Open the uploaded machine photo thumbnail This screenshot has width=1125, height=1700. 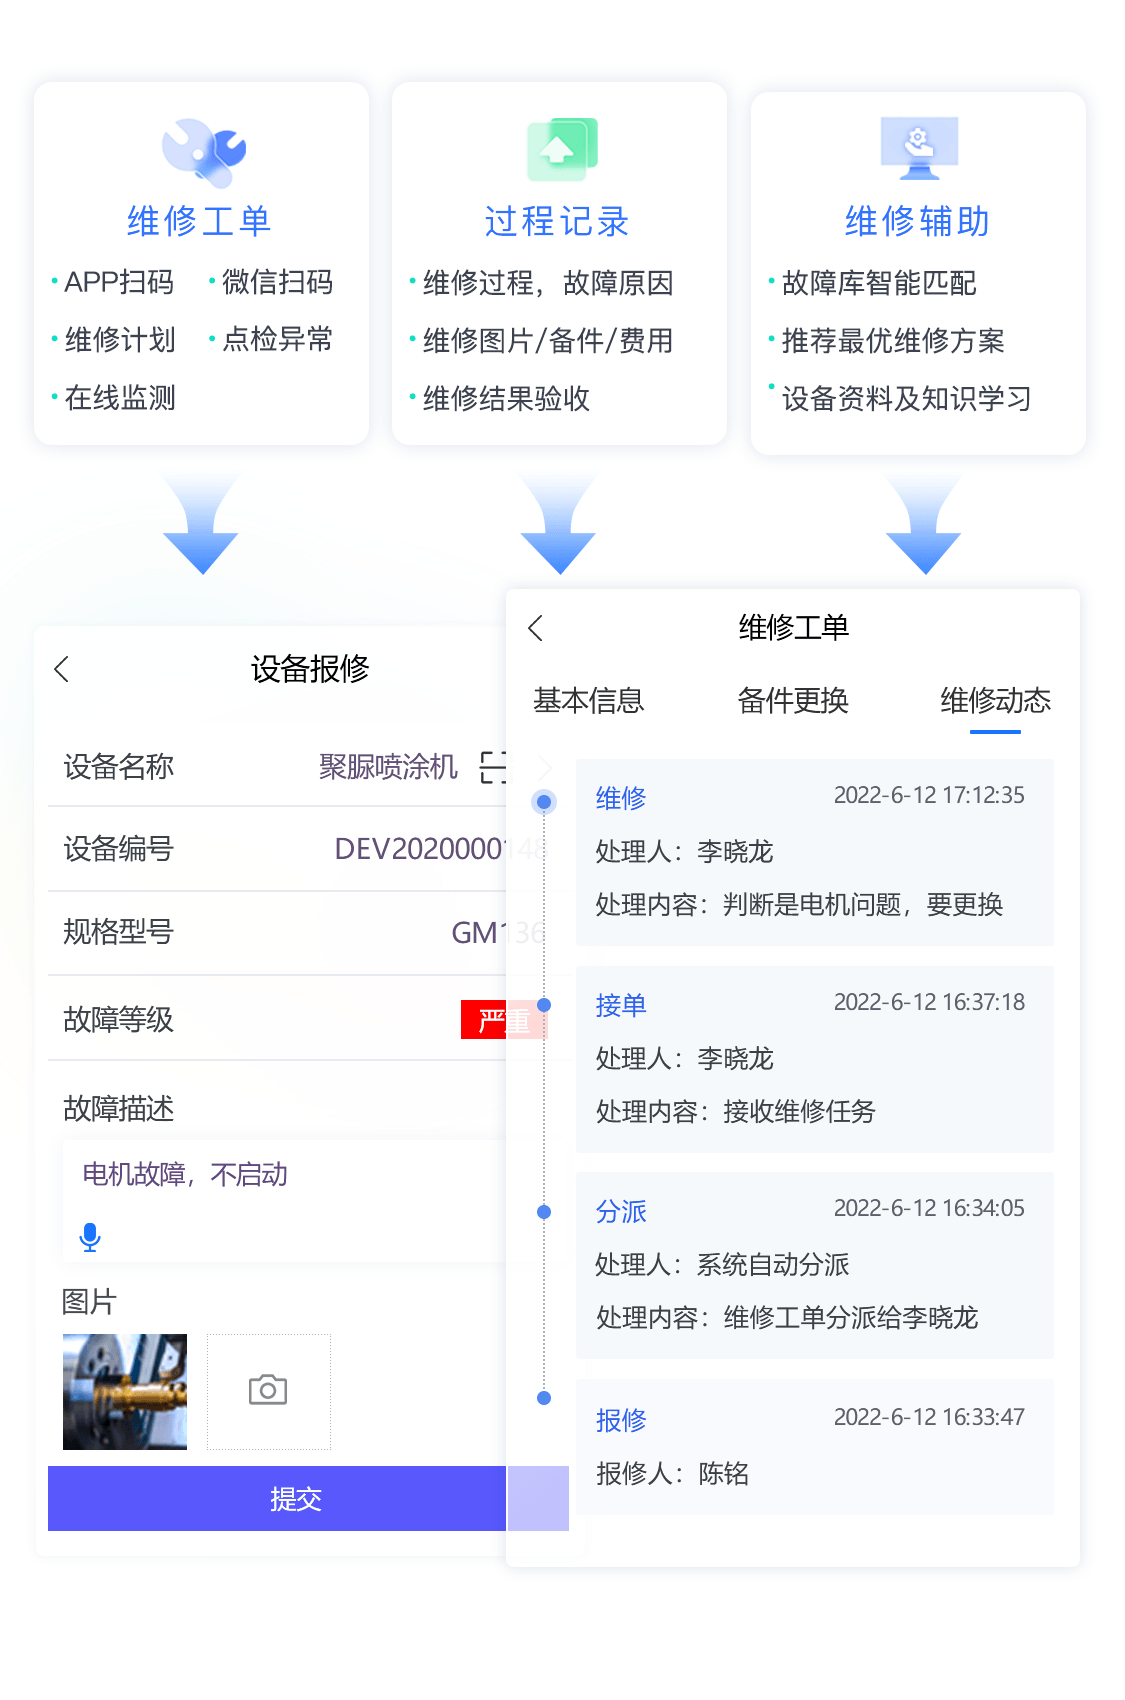click(x=125, y=1391)
